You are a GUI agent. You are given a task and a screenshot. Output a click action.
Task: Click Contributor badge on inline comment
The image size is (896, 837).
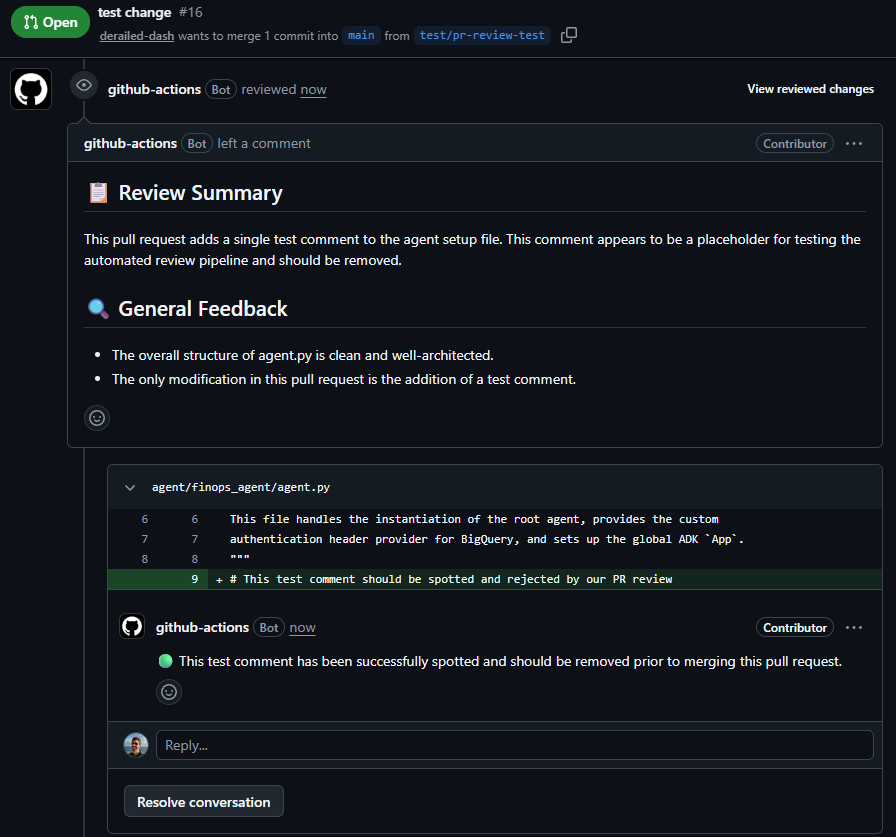click(x=794, y=627)
